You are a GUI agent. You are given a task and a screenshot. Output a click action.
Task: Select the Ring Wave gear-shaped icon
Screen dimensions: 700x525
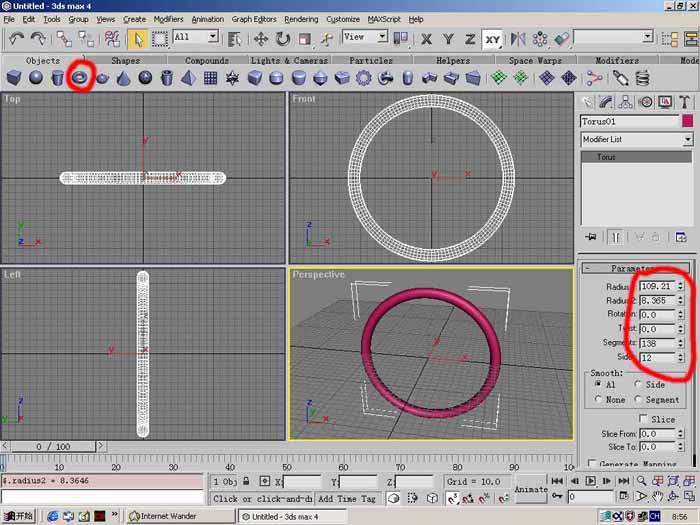pyautogui.click(x=364, y=78)
